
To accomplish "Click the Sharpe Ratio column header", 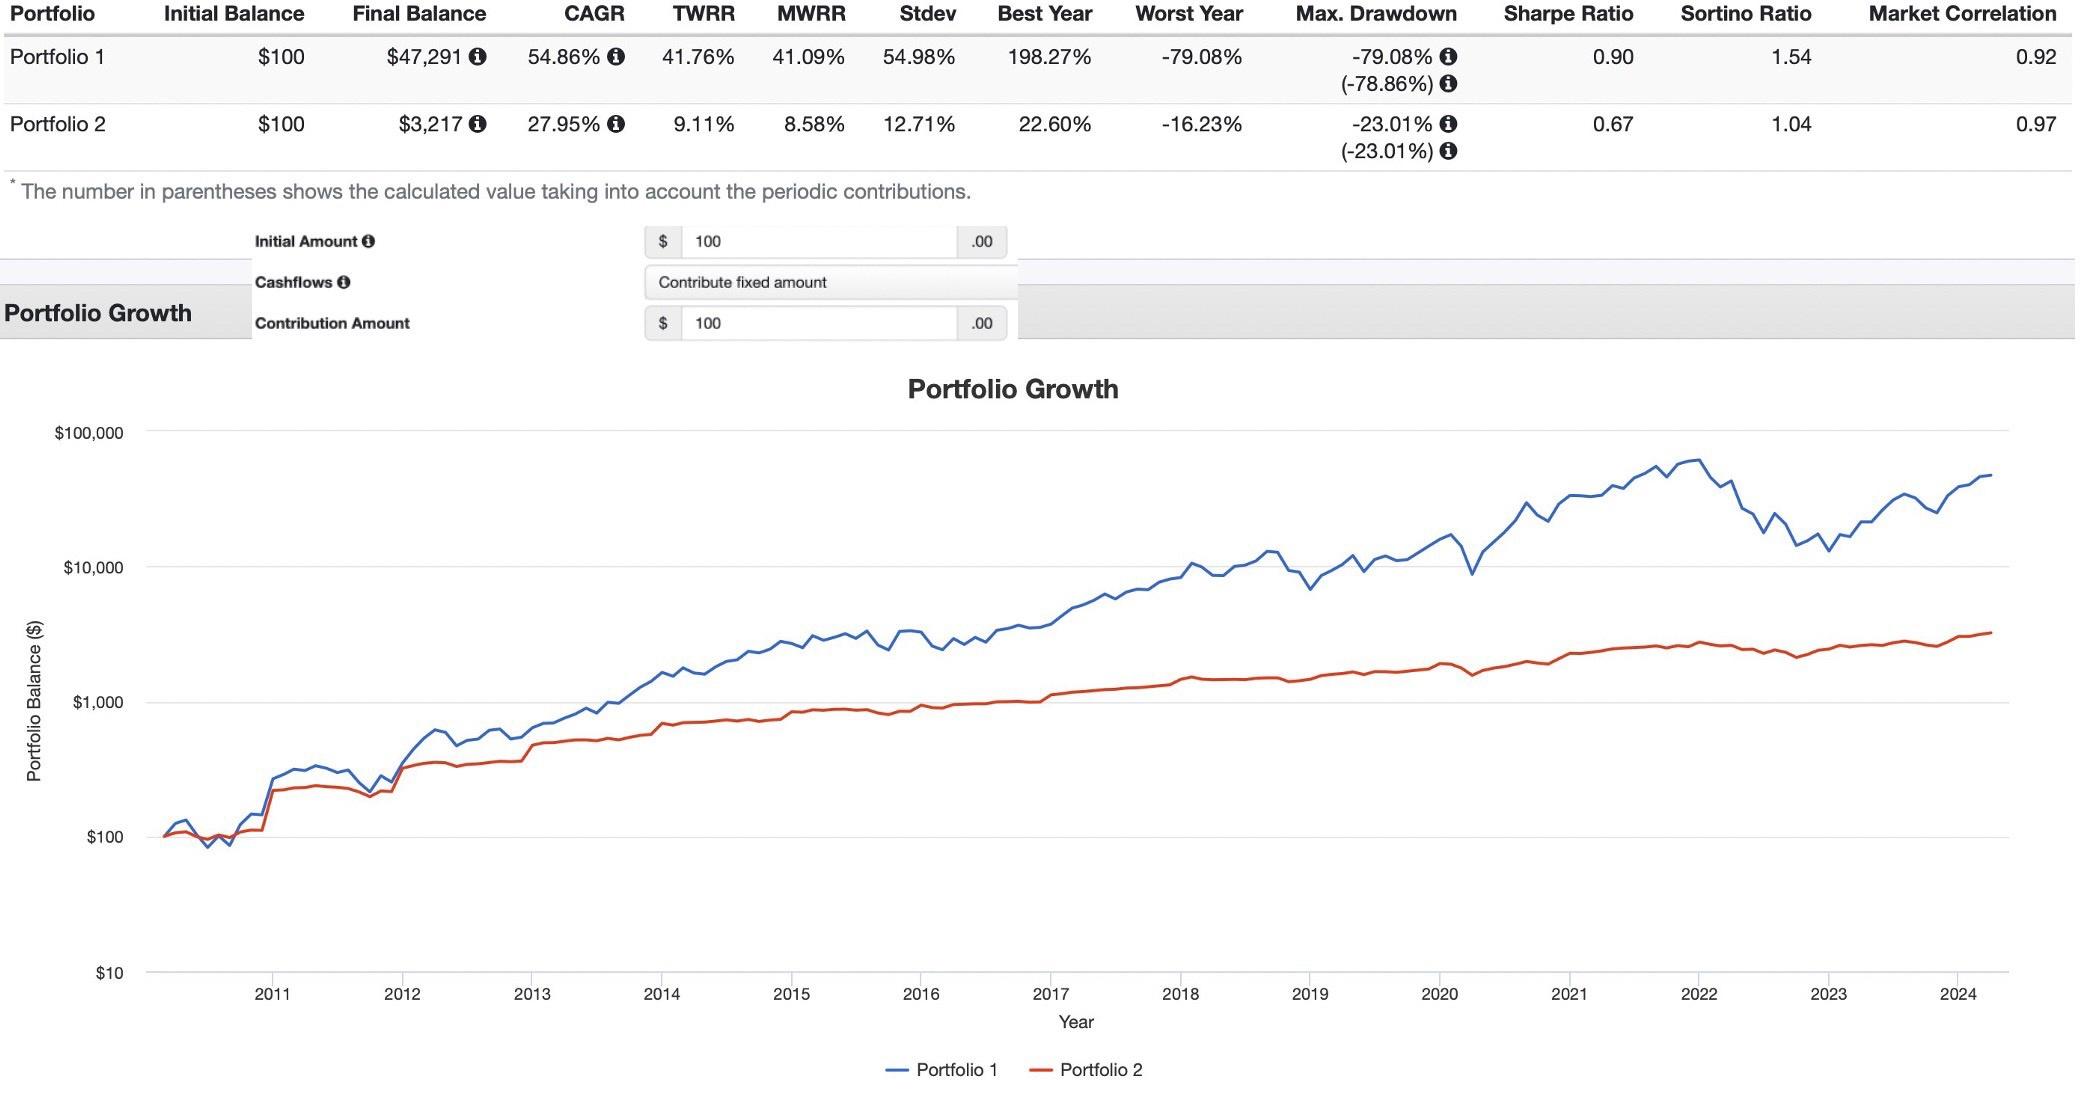I will pyautogui.click(x=1567, y=14).
